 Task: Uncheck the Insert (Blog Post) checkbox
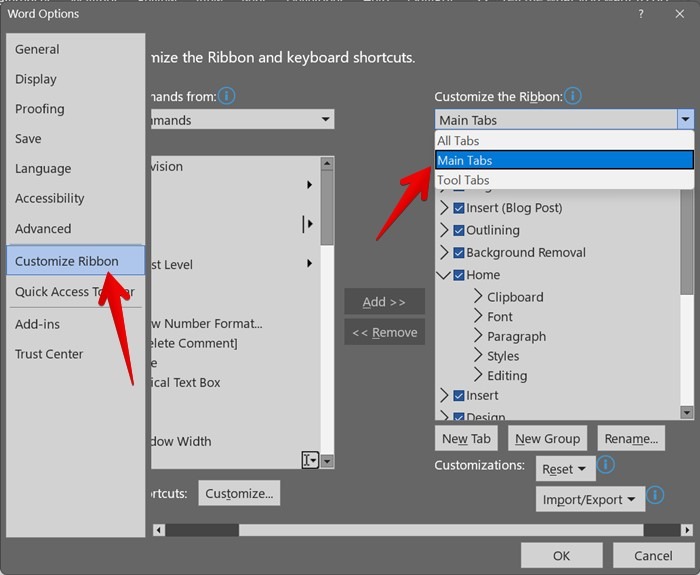458,208
